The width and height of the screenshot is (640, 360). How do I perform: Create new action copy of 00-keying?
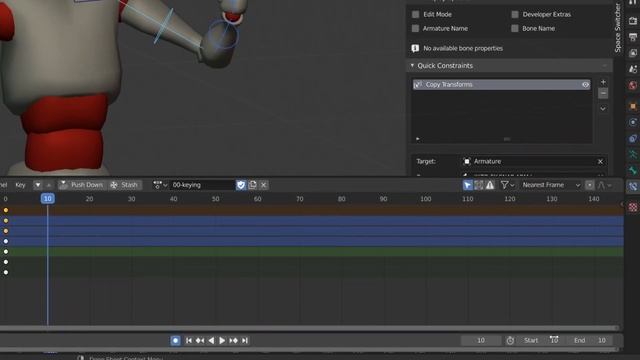(x=253, y=185)
